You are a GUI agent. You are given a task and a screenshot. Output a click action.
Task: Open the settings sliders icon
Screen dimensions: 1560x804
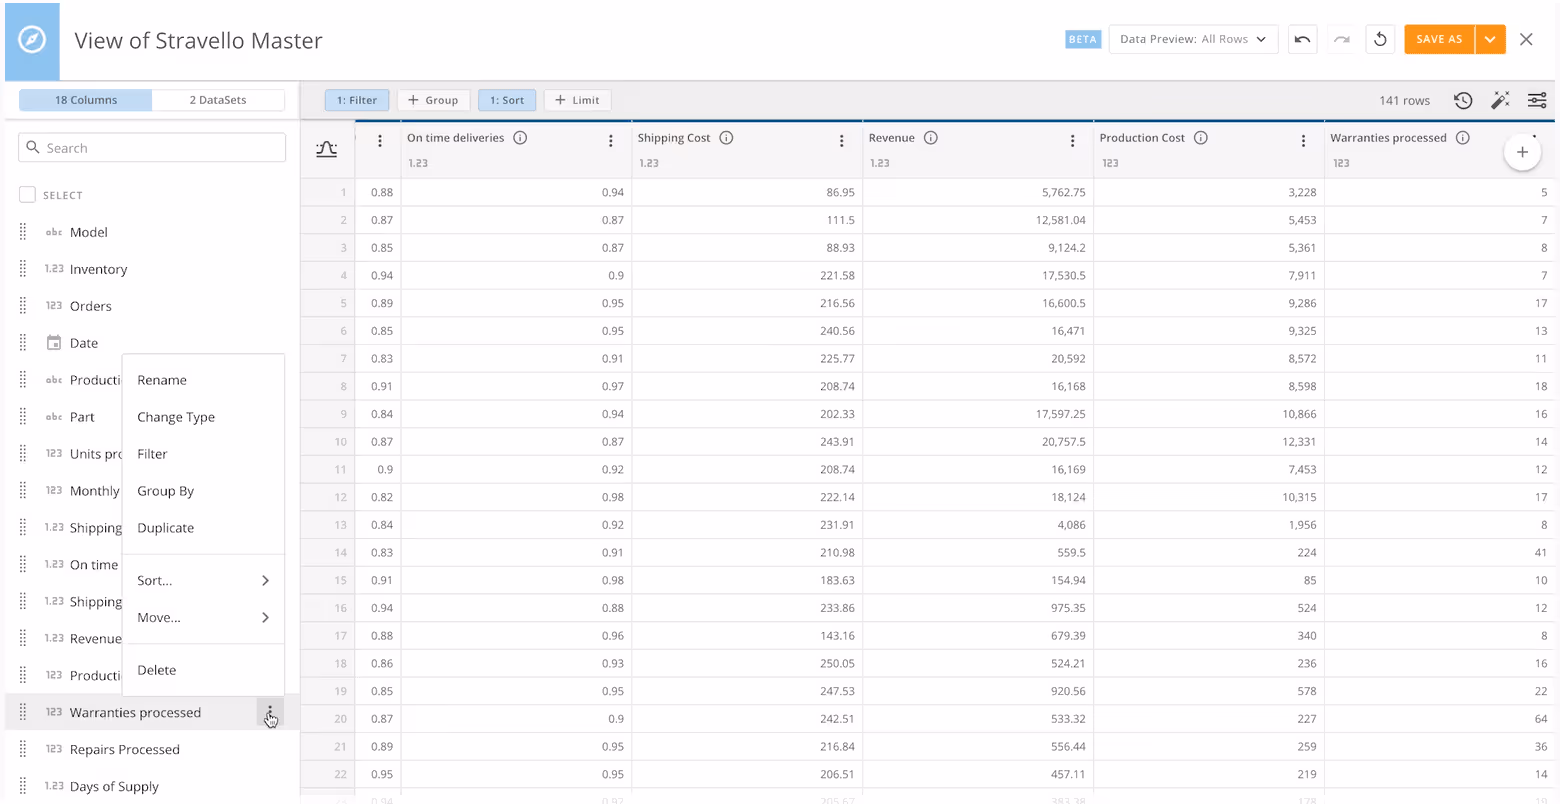pyautogui.click(x=1537, y=100)
